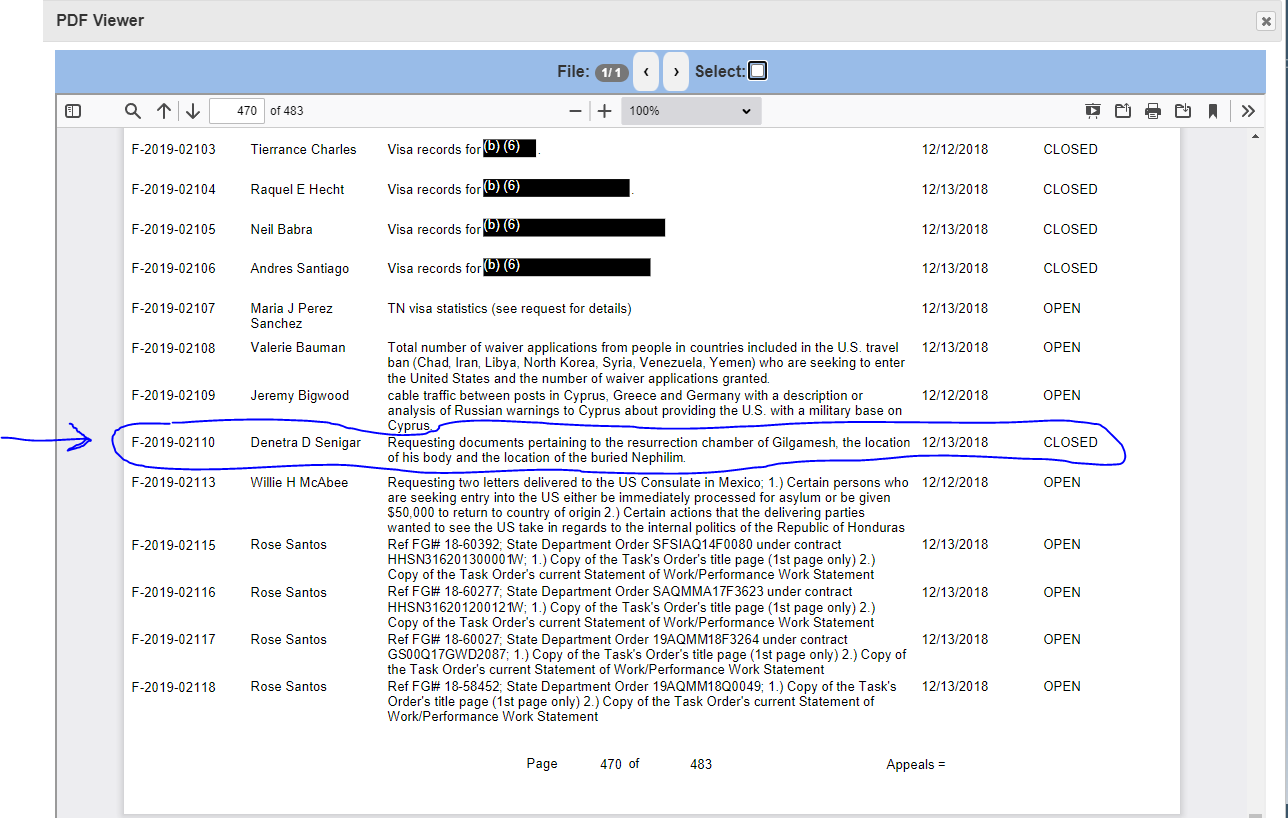Click the scrollbar up arrow in the PDF pane
The width and height of the screenshot is (1288, 818).
[x=1255, y=134]
